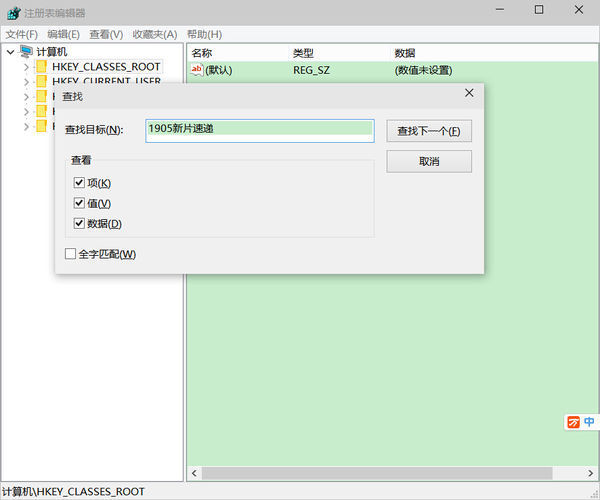Click the (数值未设置) data cell

pyautogui.click(x=424, y=70)
